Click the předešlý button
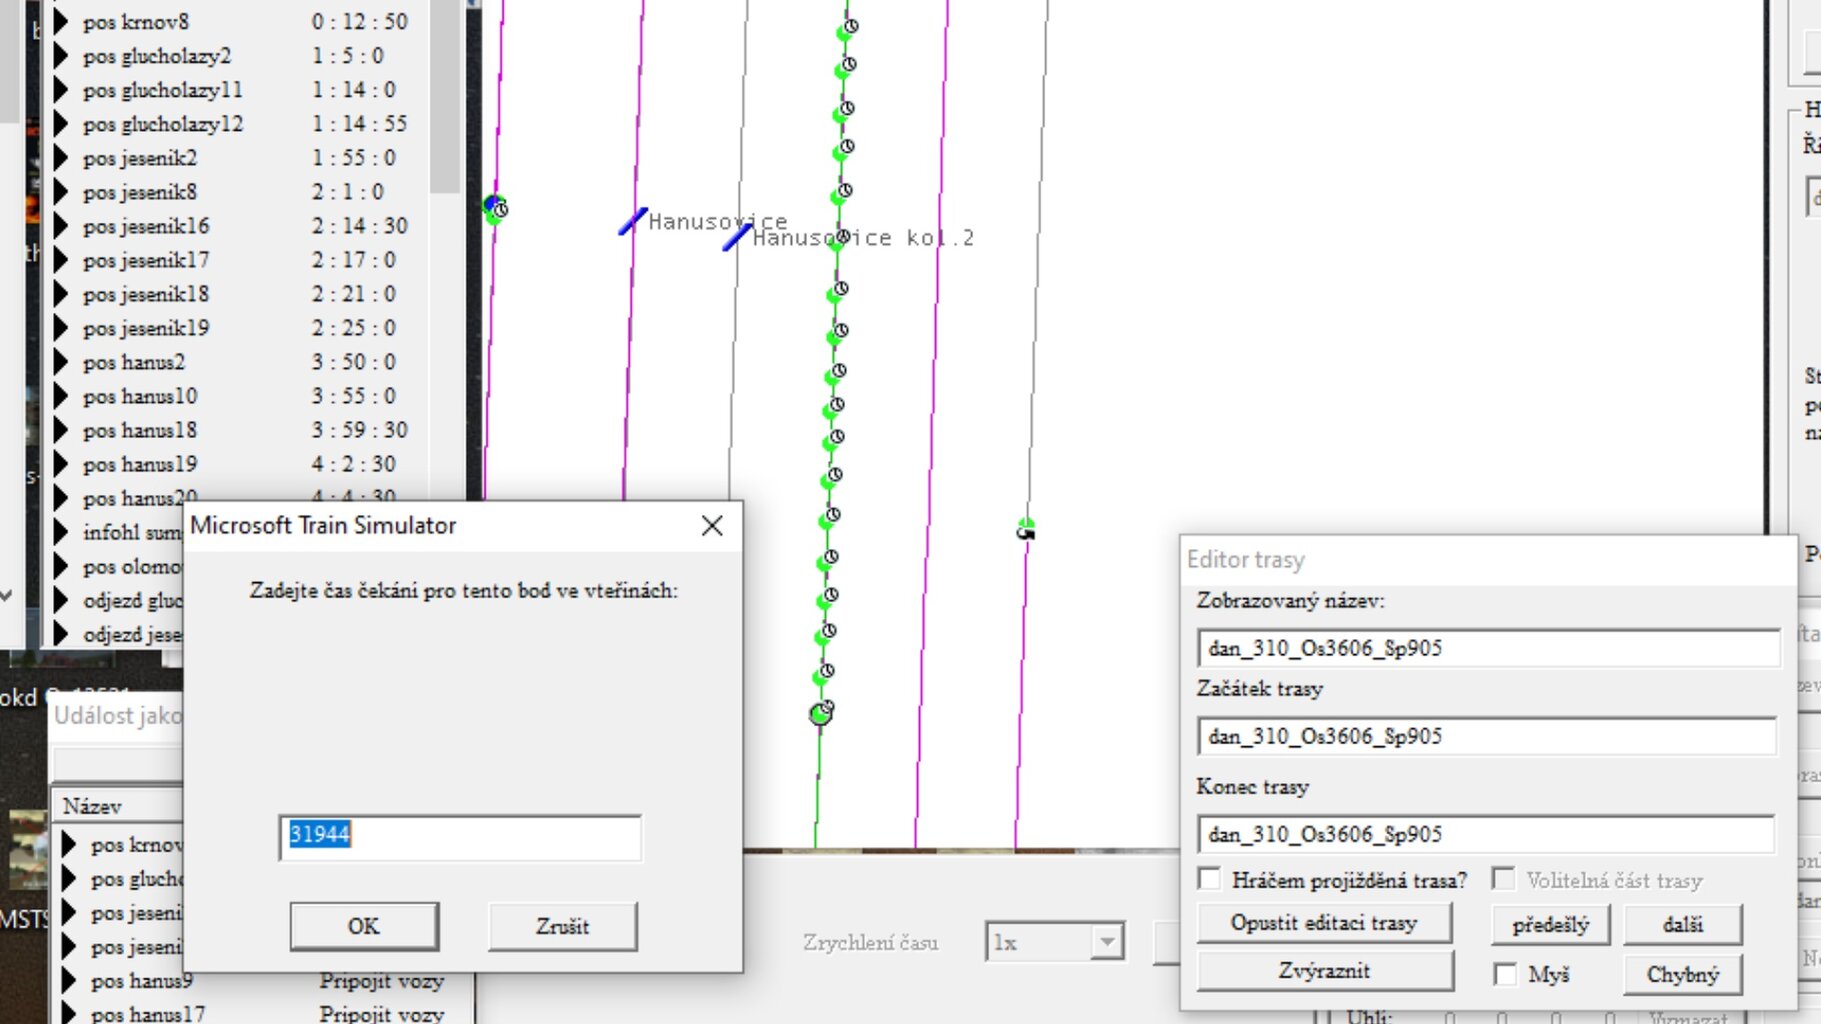 [x=1550, y=924]
